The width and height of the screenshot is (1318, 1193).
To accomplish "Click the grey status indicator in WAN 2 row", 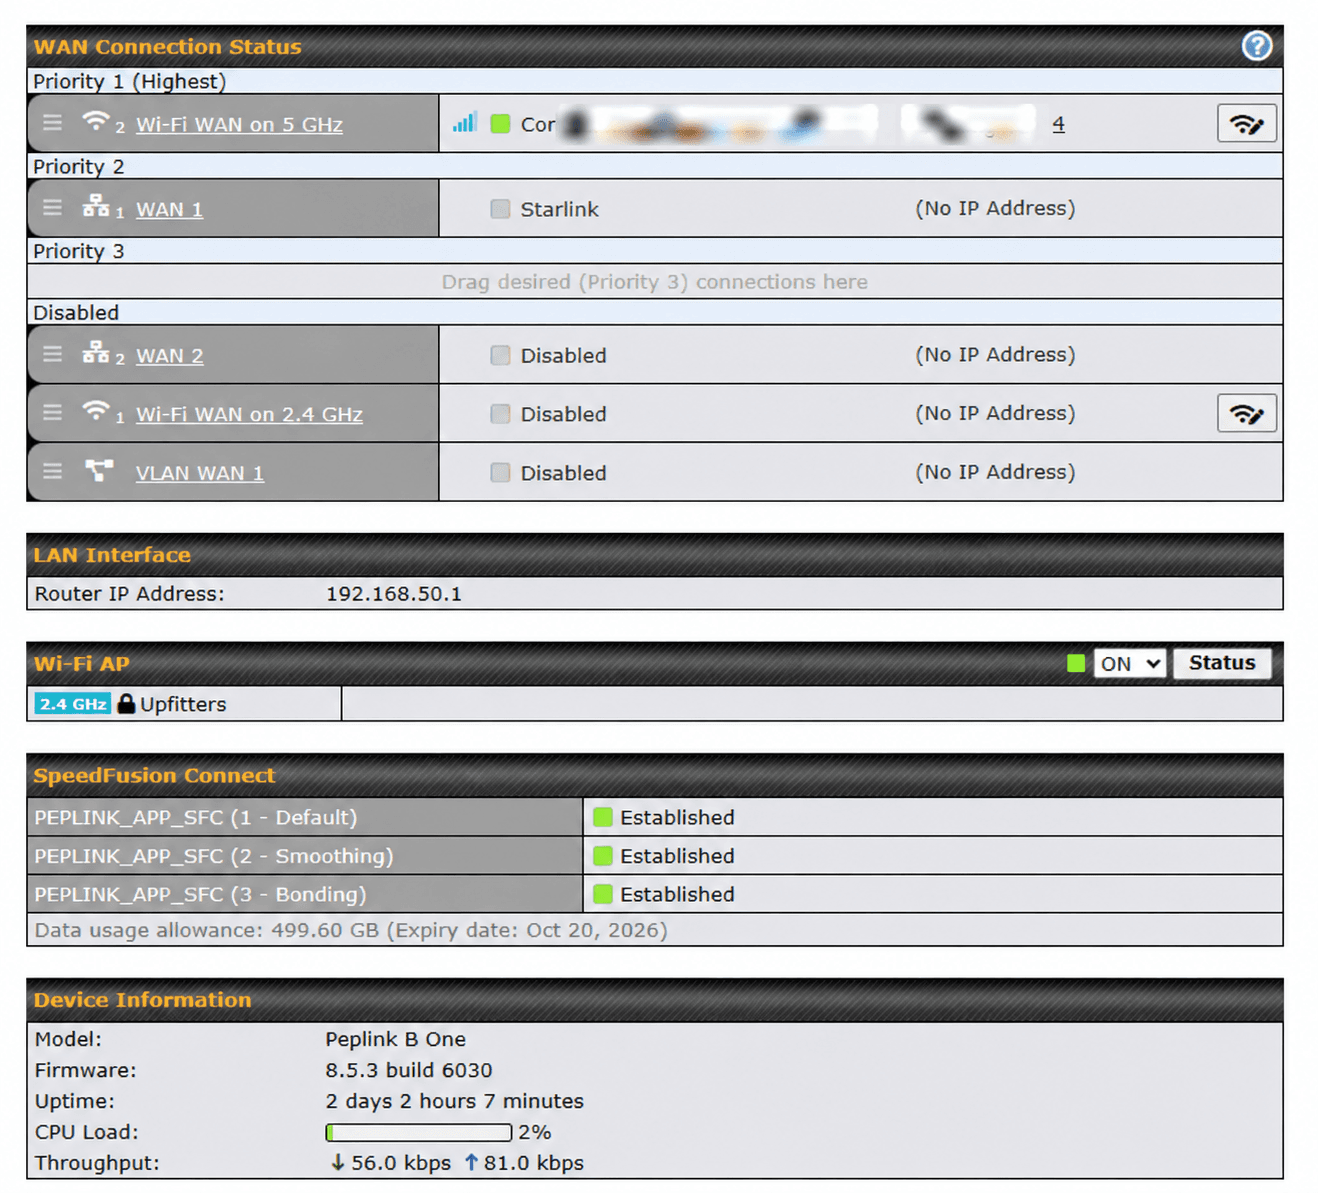I will tap(500, 355).
